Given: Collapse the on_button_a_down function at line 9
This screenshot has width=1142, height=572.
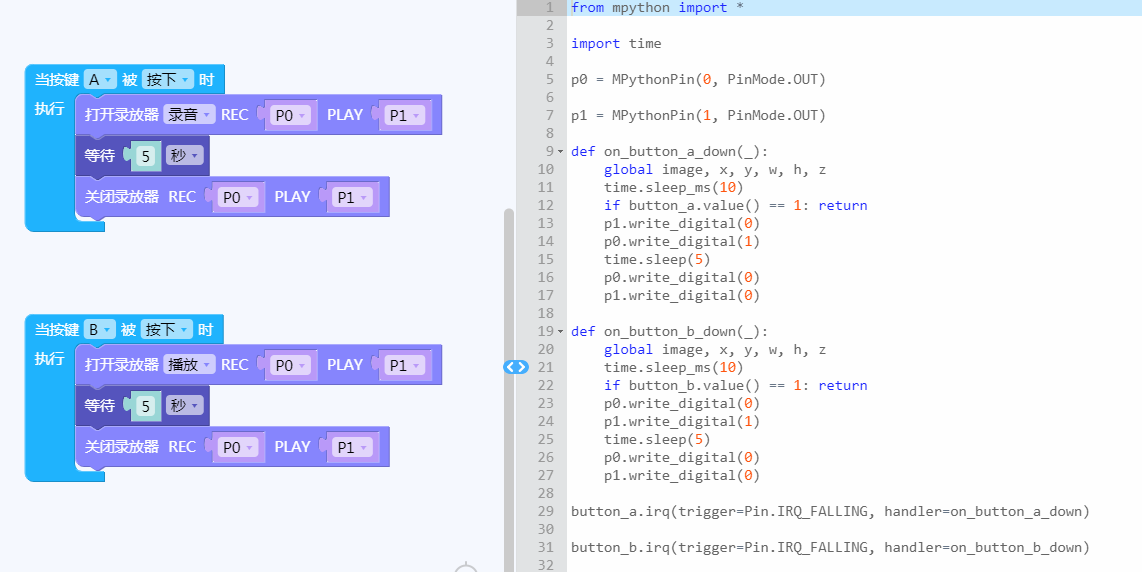Looking at the screenshot, I should point(561,152).
